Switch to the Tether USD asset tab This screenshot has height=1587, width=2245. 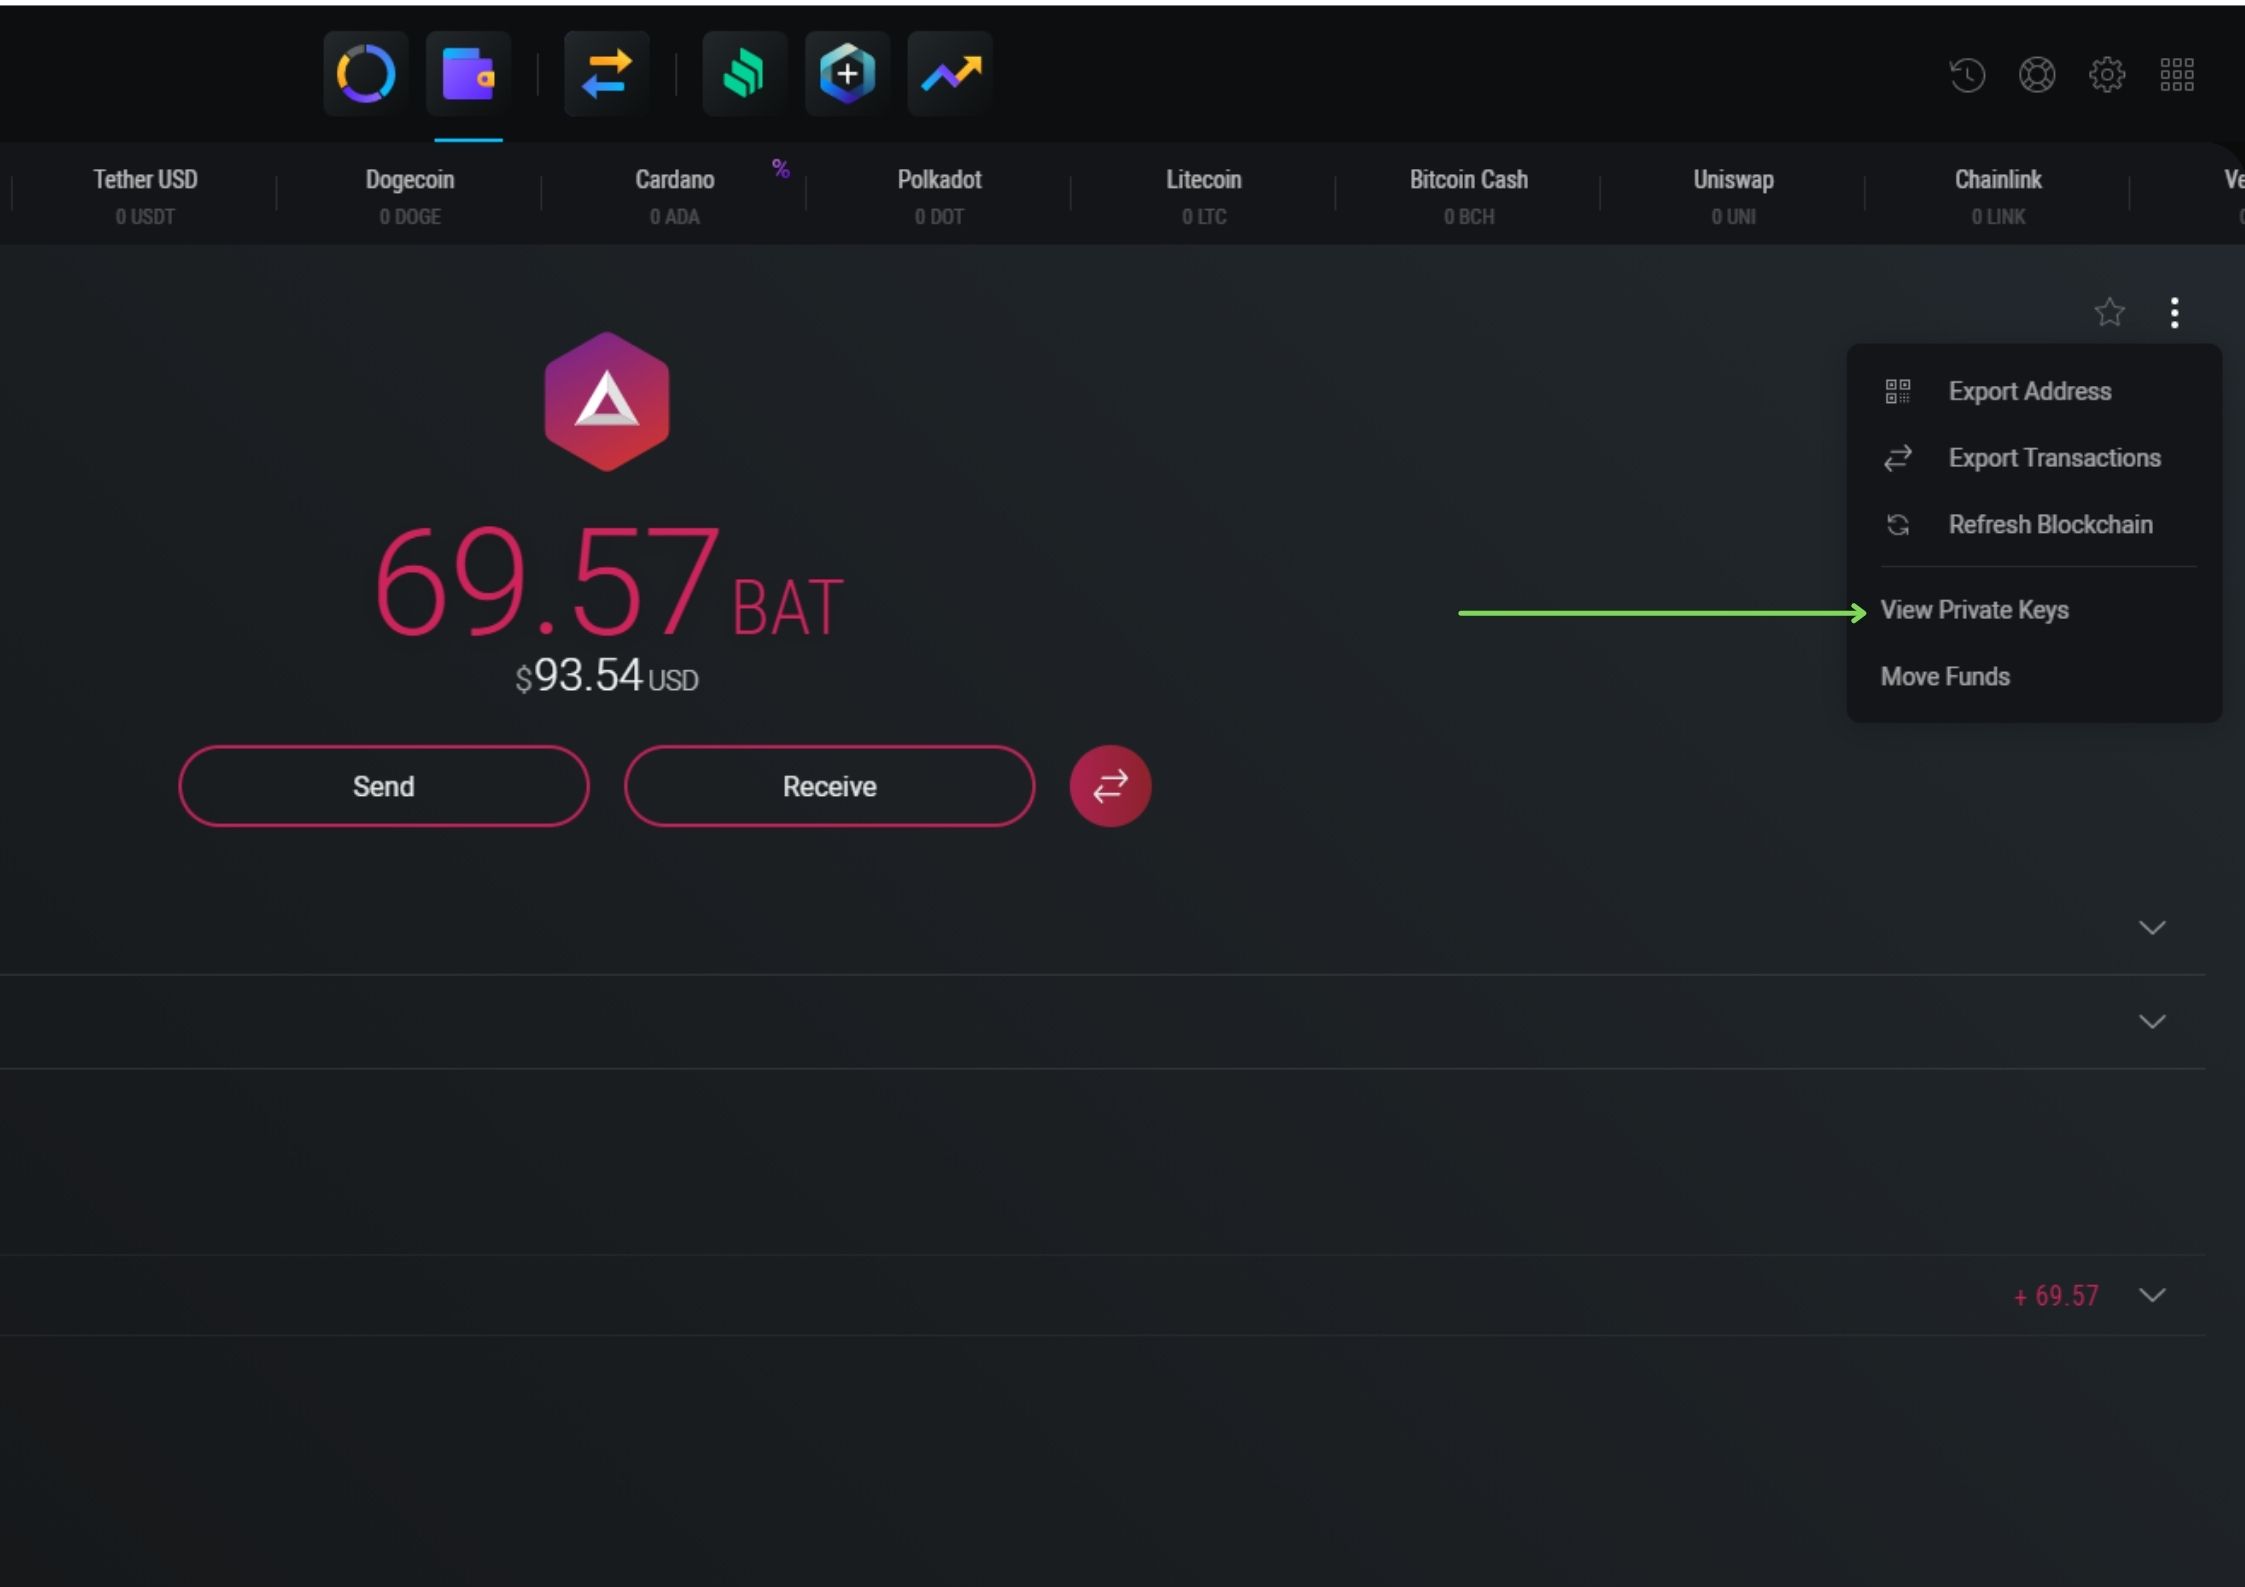click(x=145, y=196)
